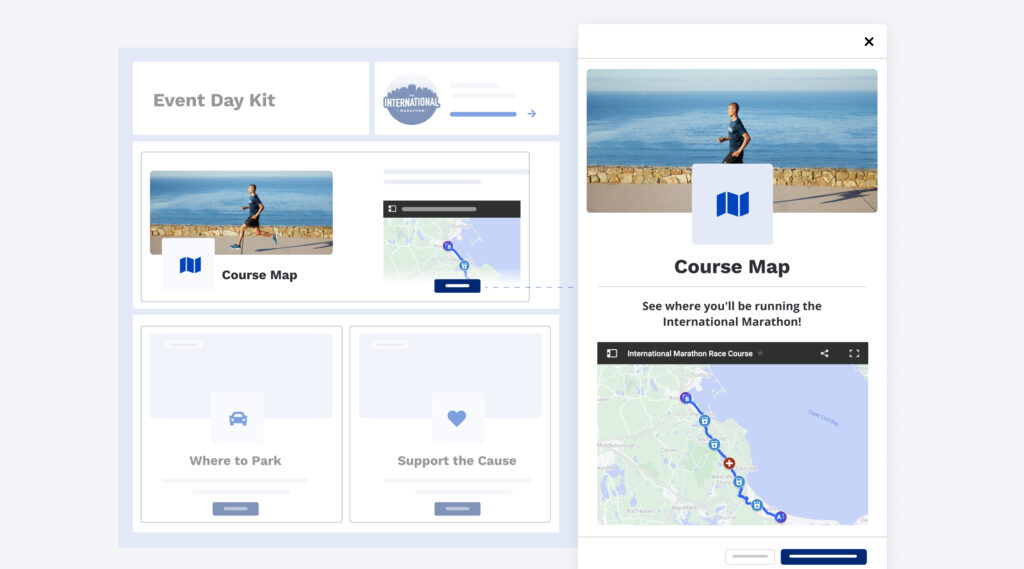Close the Course Map panel
The image size is (1024, 569).
click(868, 41)
